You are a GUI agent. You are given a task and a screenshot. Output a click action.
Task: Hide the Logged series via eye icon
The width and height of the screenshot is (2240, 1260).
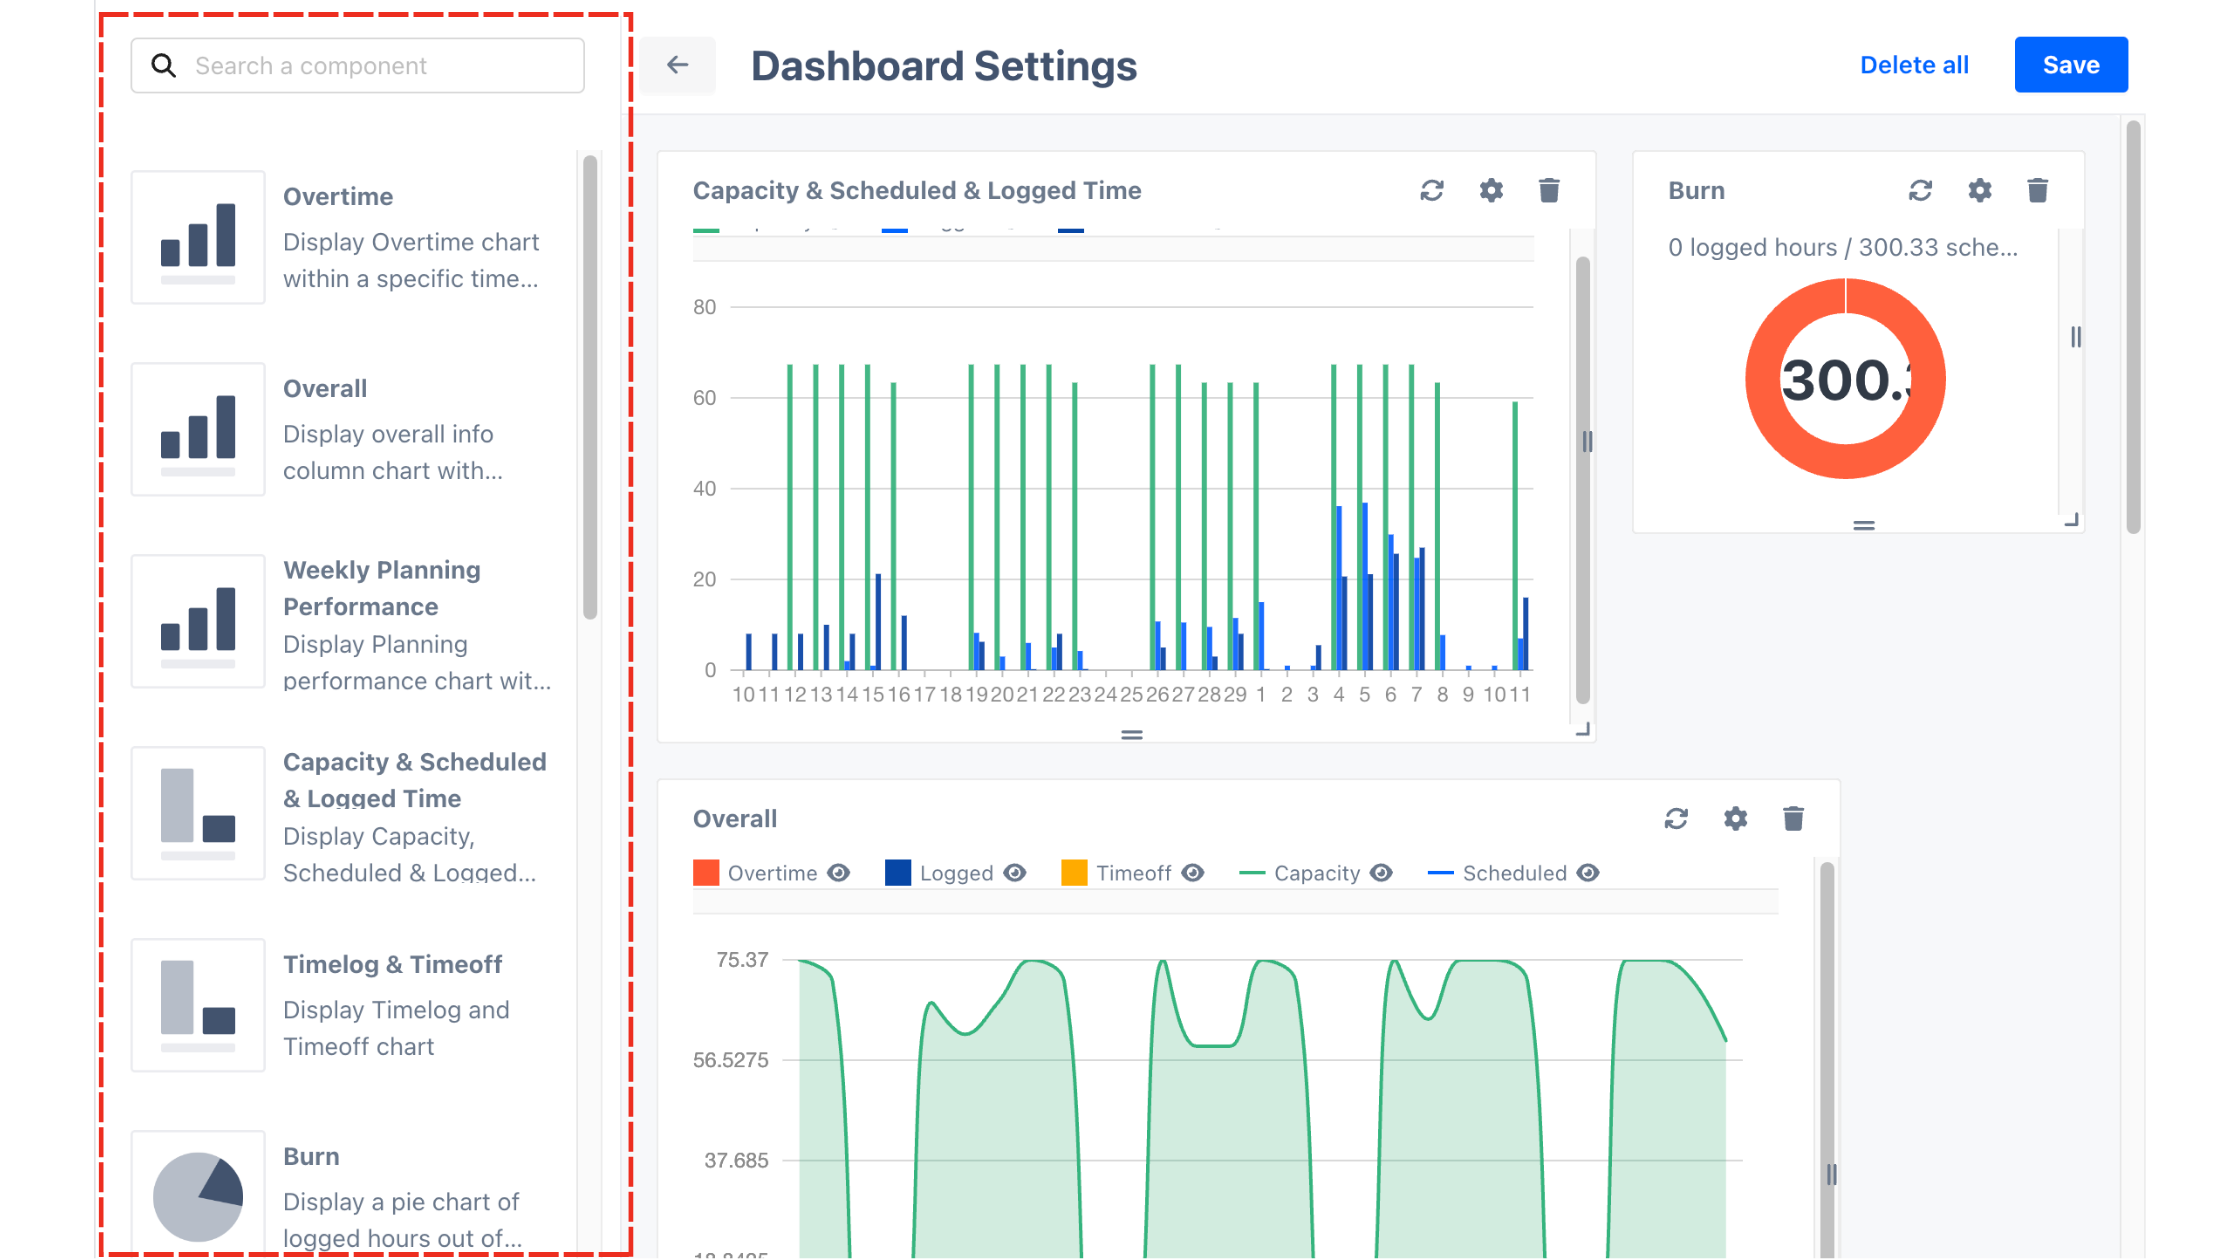point(1014,873)
